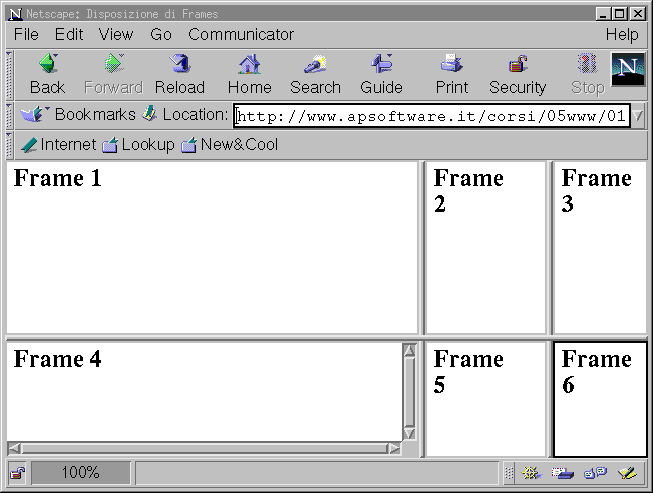Open Navigator from the component bar

coord(531,473)
